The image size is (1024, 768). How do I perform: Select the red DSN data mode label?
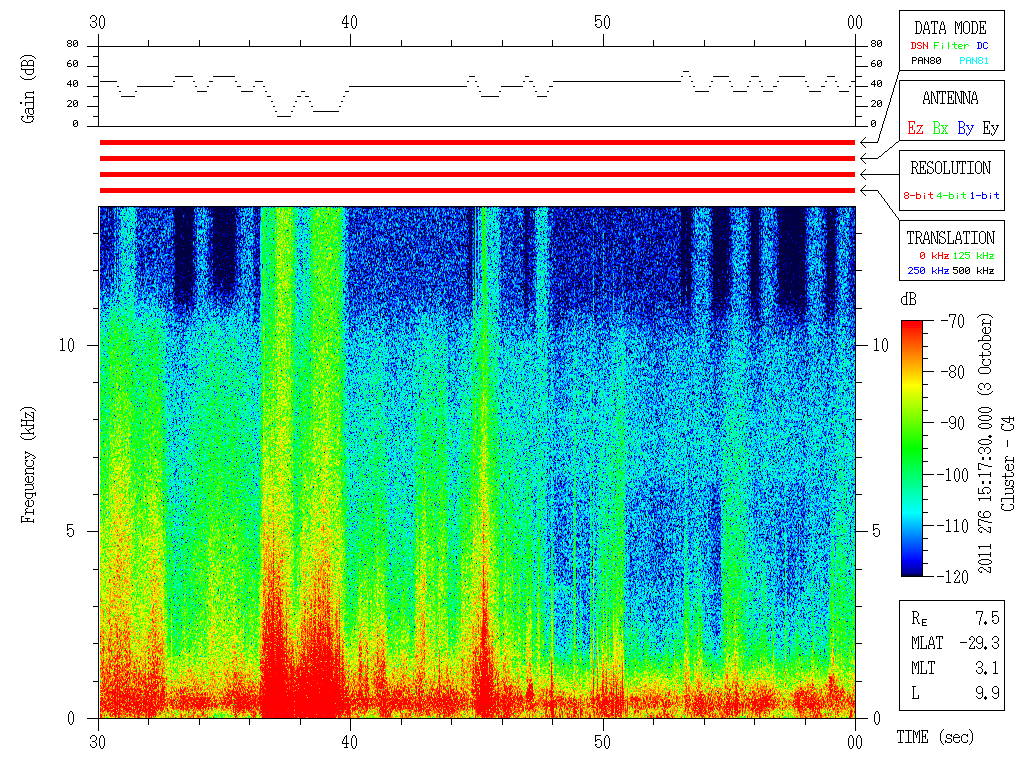tap(919, 46)
